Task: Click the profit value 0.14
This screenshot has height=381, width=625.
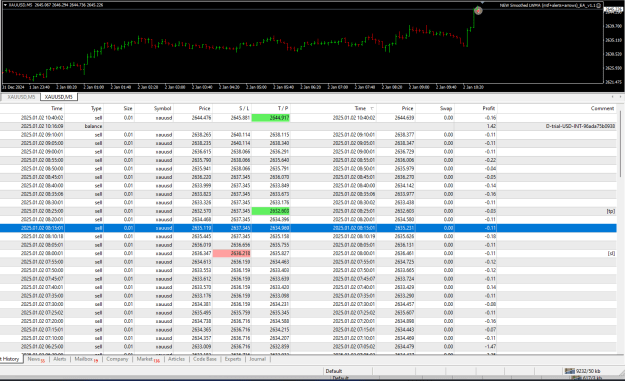Action: (x=491, y=287)
